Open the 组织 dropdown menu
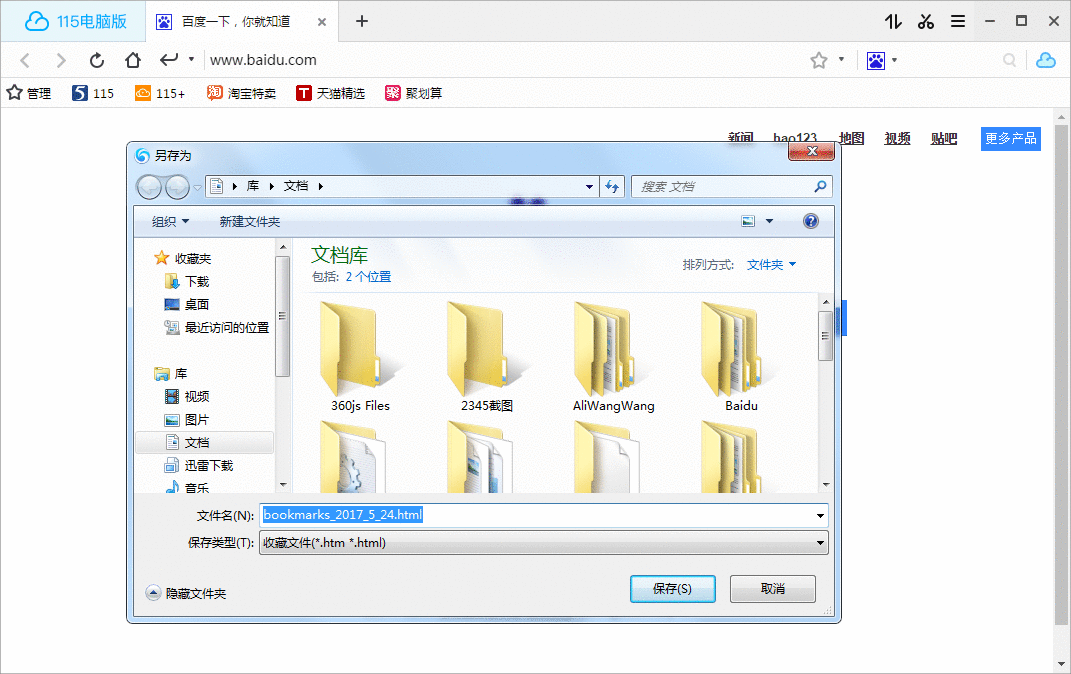This screenshot has width=1071, height=674. (168, 221)
